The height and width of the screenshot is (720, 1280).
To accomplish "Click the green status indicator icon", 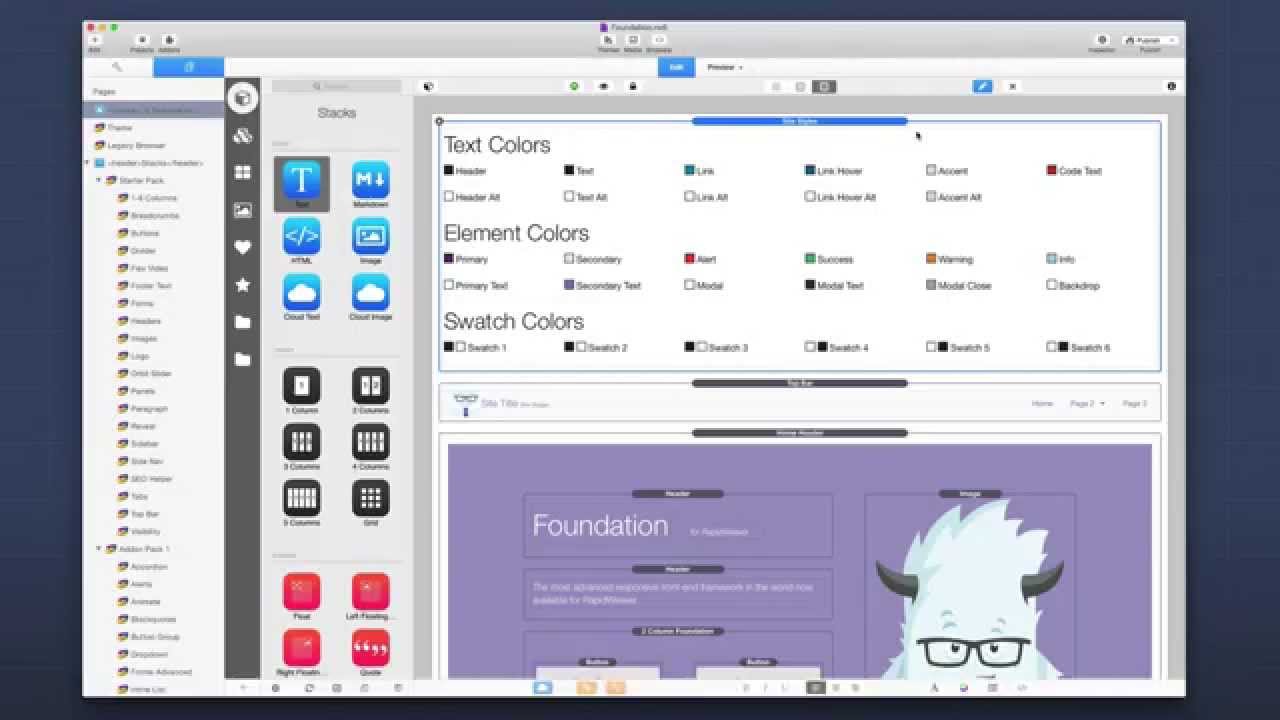I will [574, 86].
